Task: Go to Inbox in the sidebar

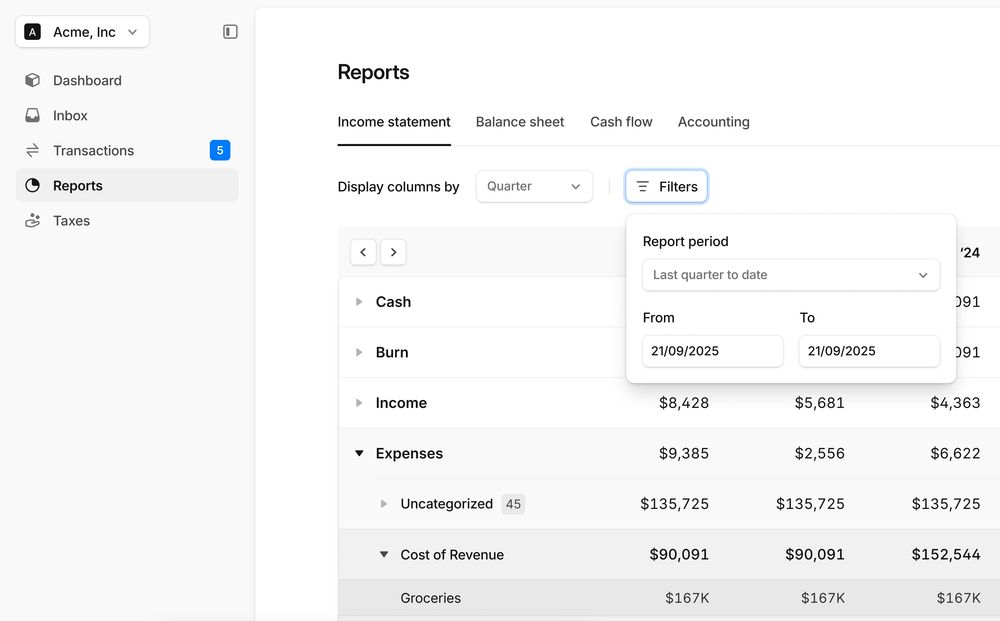Action: (x=127, y=115)
